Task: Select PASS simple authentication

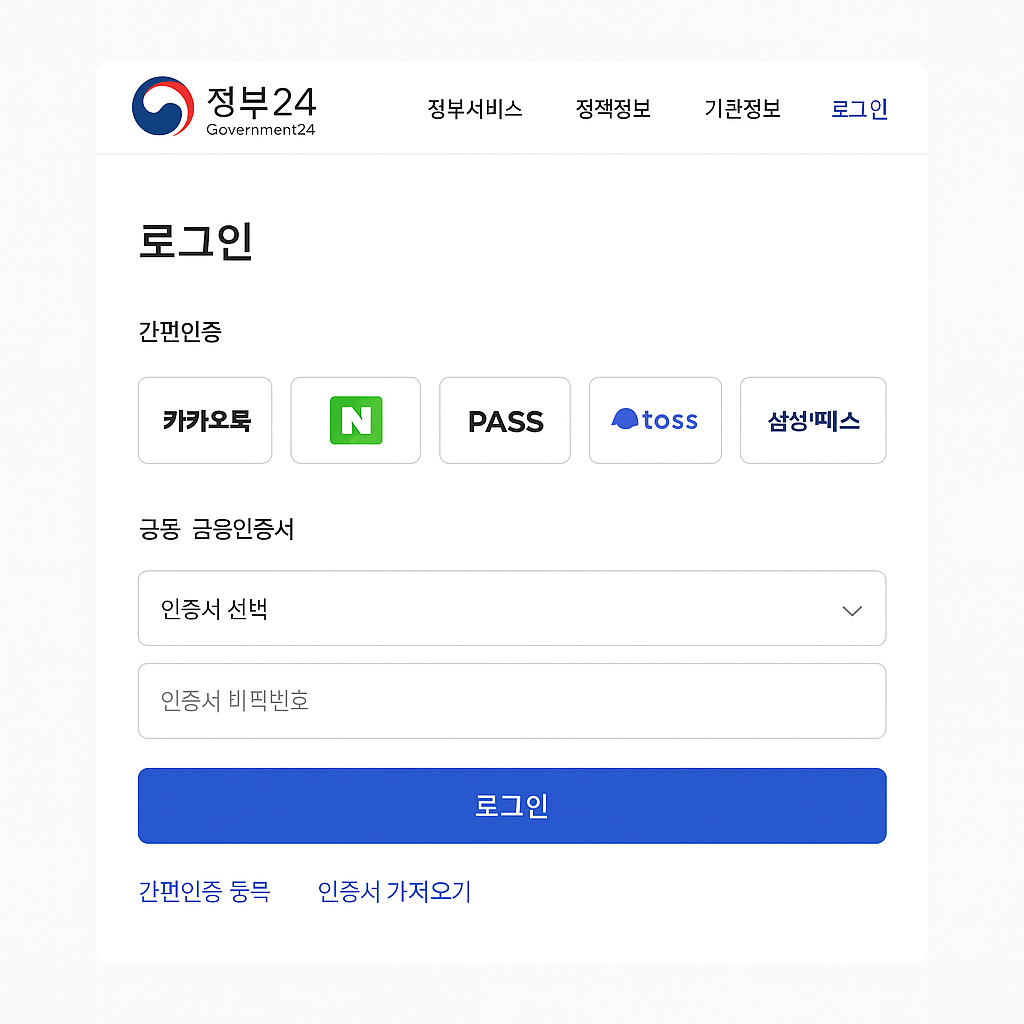Action: [505, 420]
